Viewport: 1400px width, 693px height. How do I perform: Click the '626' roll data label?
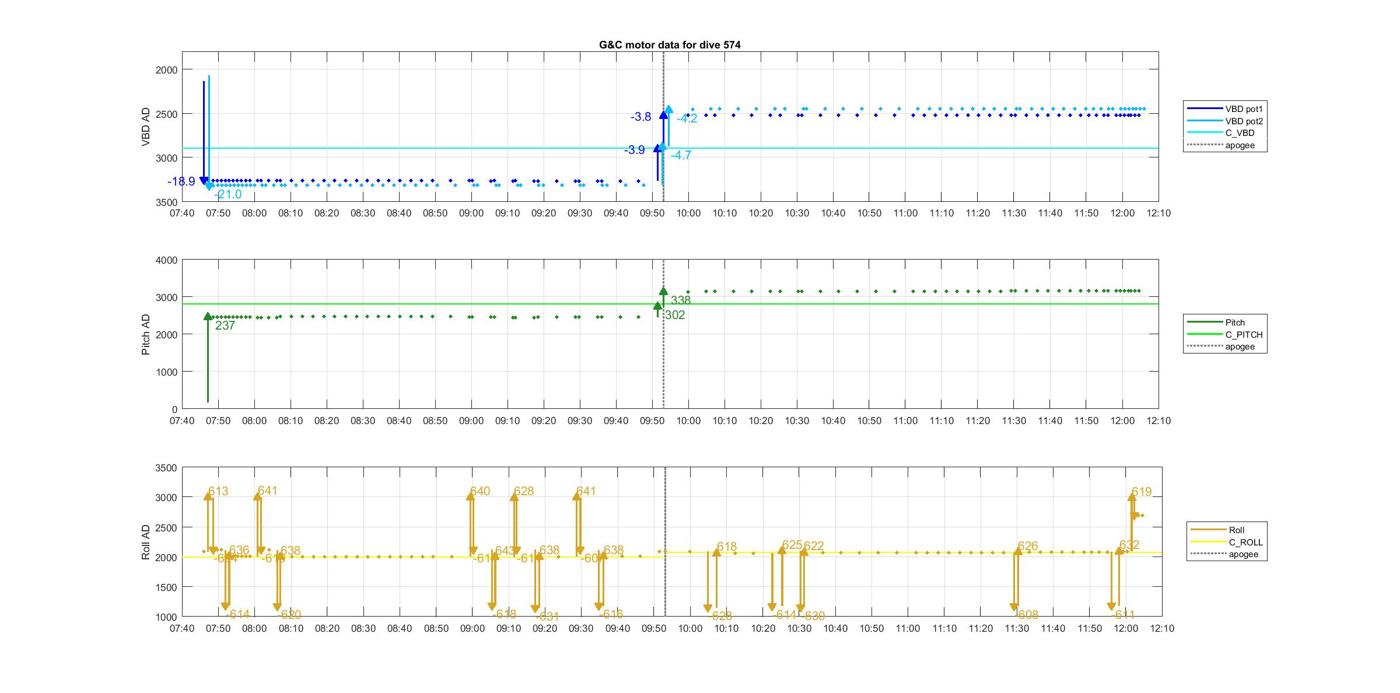1028,547
